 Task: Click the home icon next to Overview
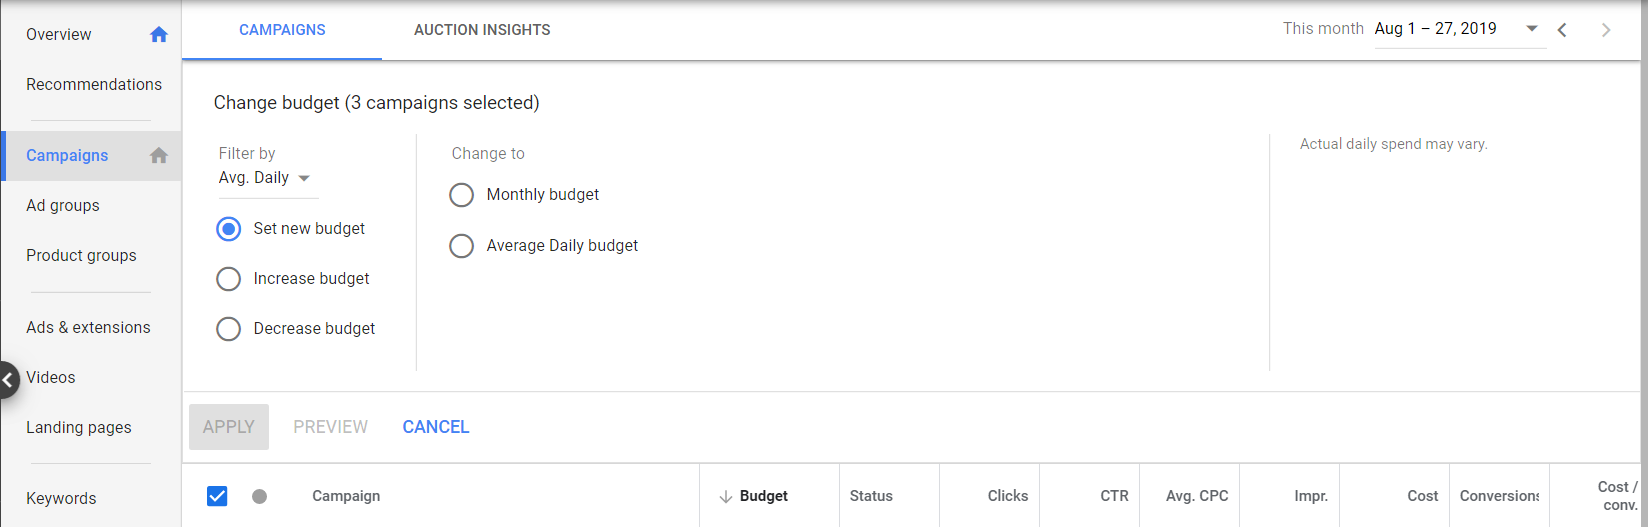(x=158, y=35)
